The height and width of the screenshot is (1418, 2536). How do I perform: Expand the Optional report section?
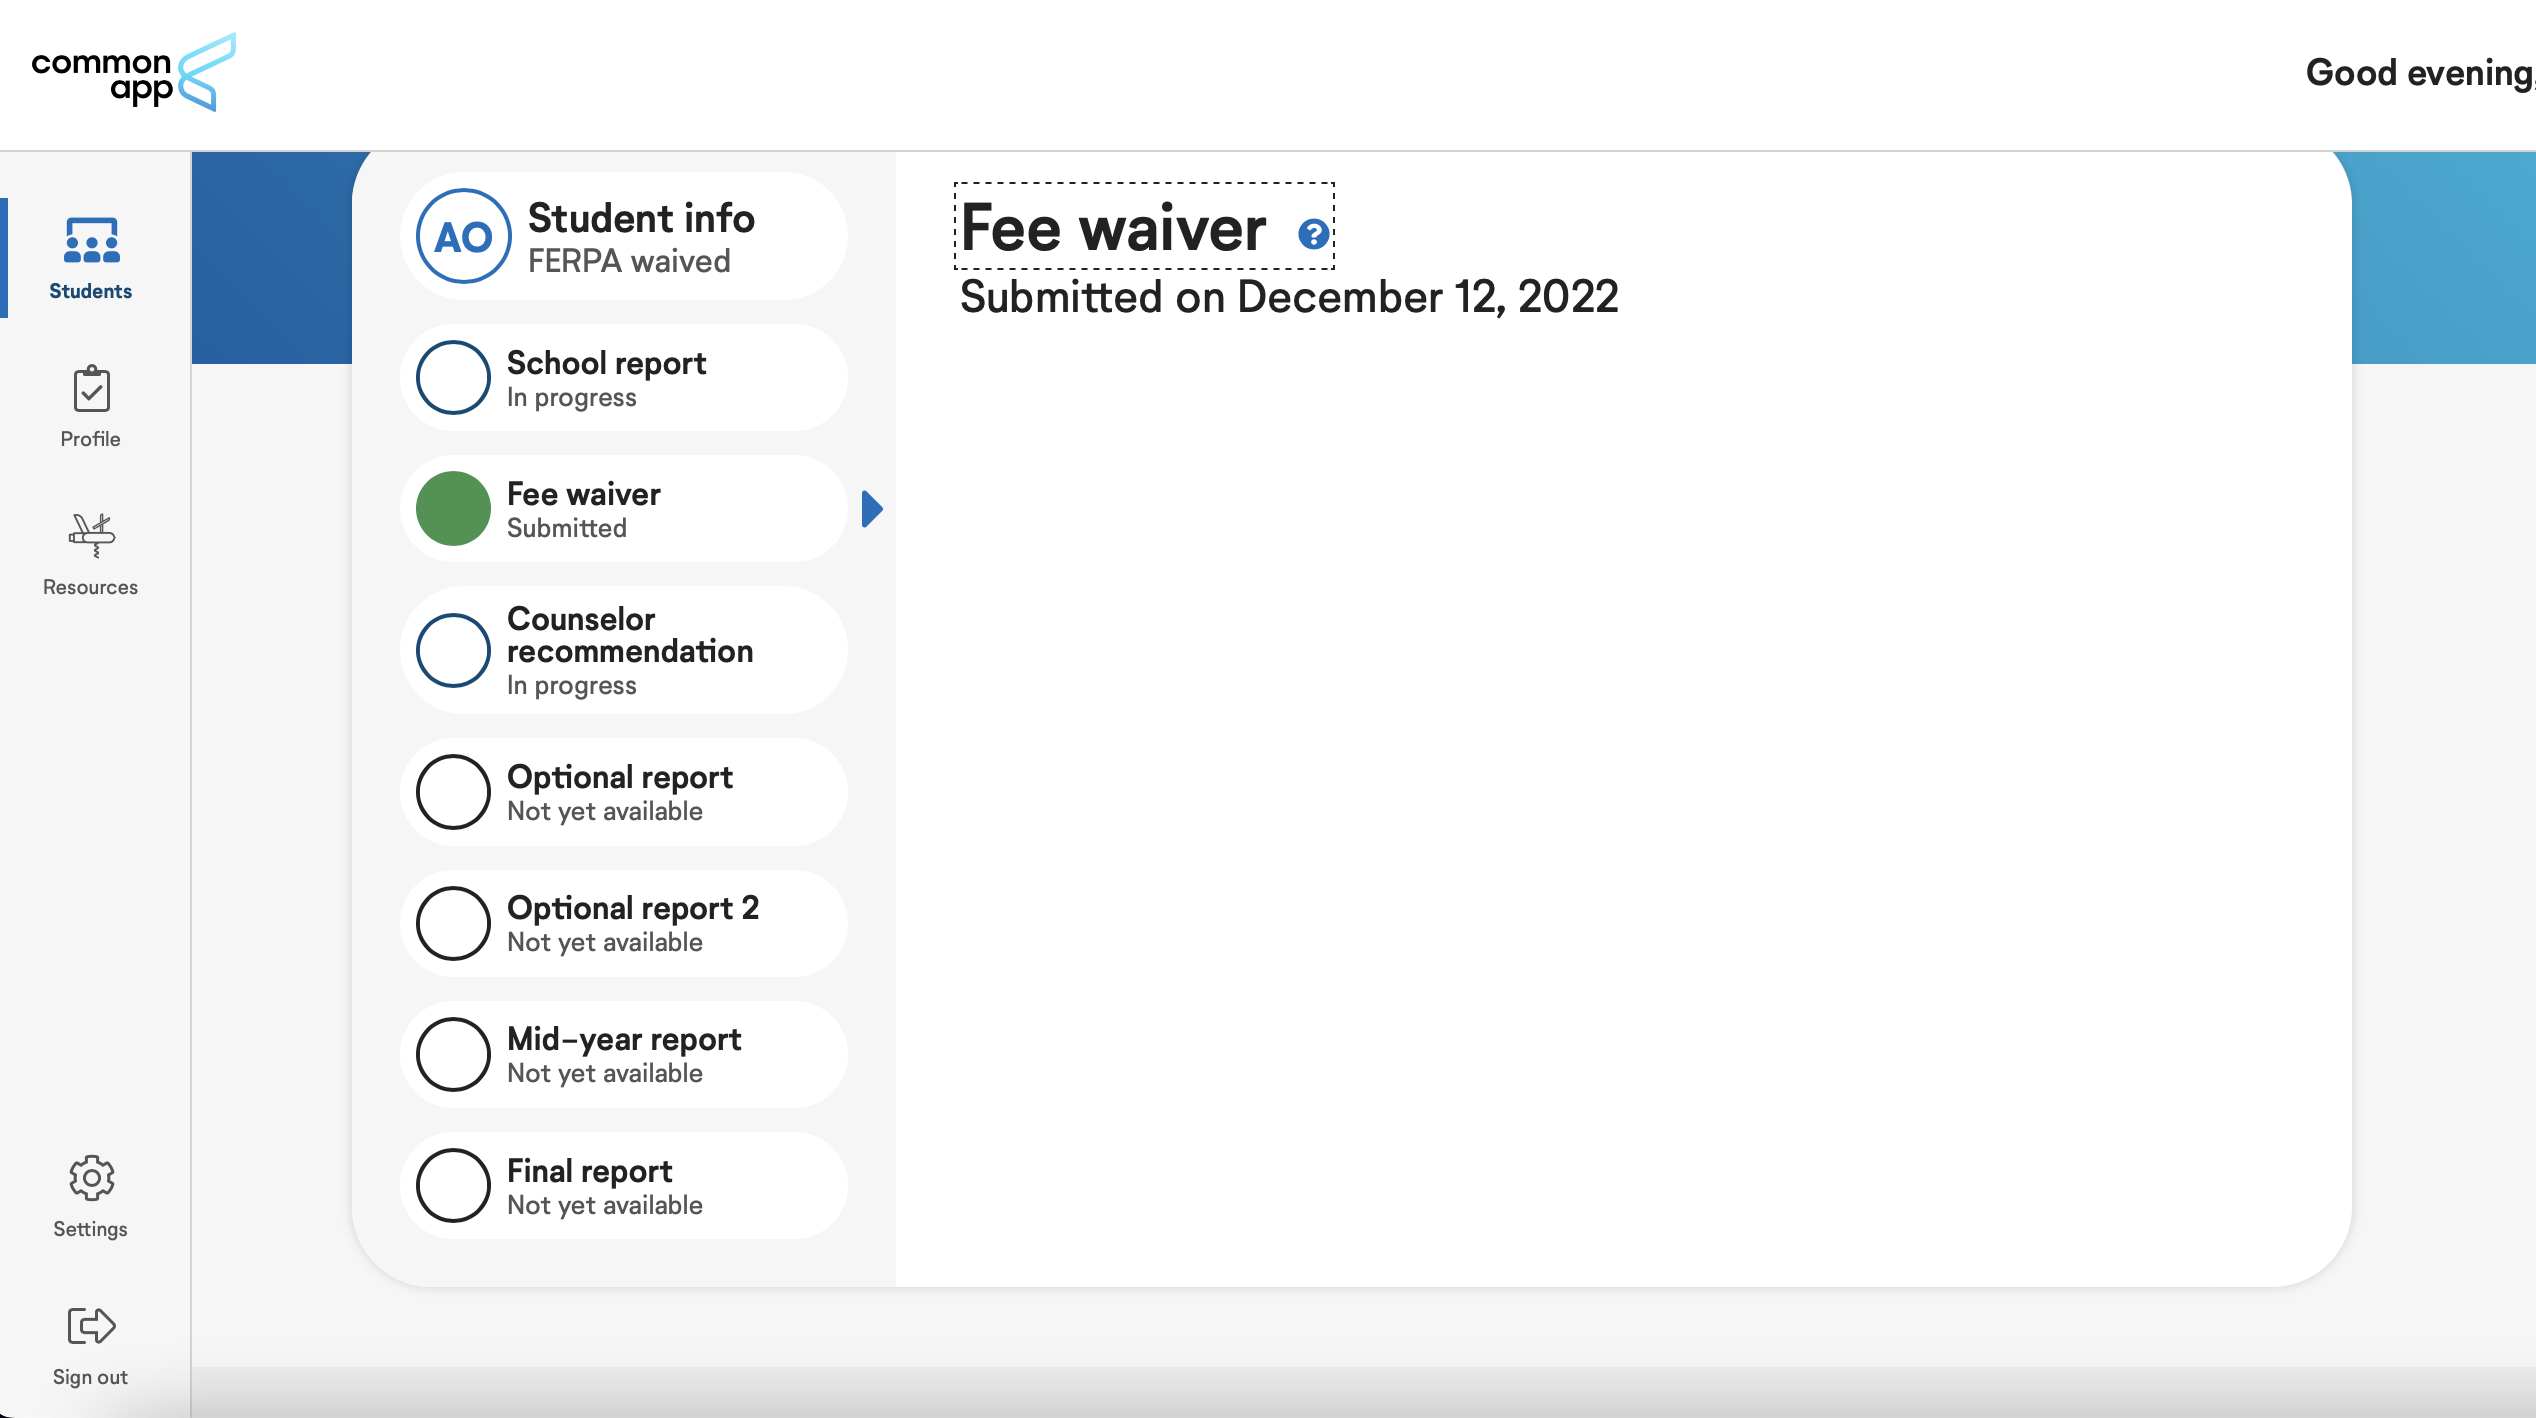pos(618,791)
